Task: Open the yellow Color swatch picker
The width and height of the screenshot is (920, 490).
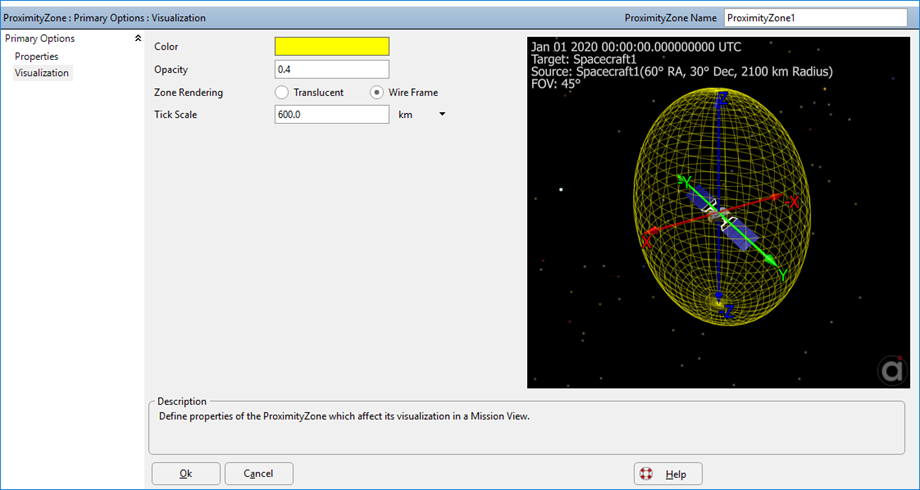Action: [x=332, y=46]
